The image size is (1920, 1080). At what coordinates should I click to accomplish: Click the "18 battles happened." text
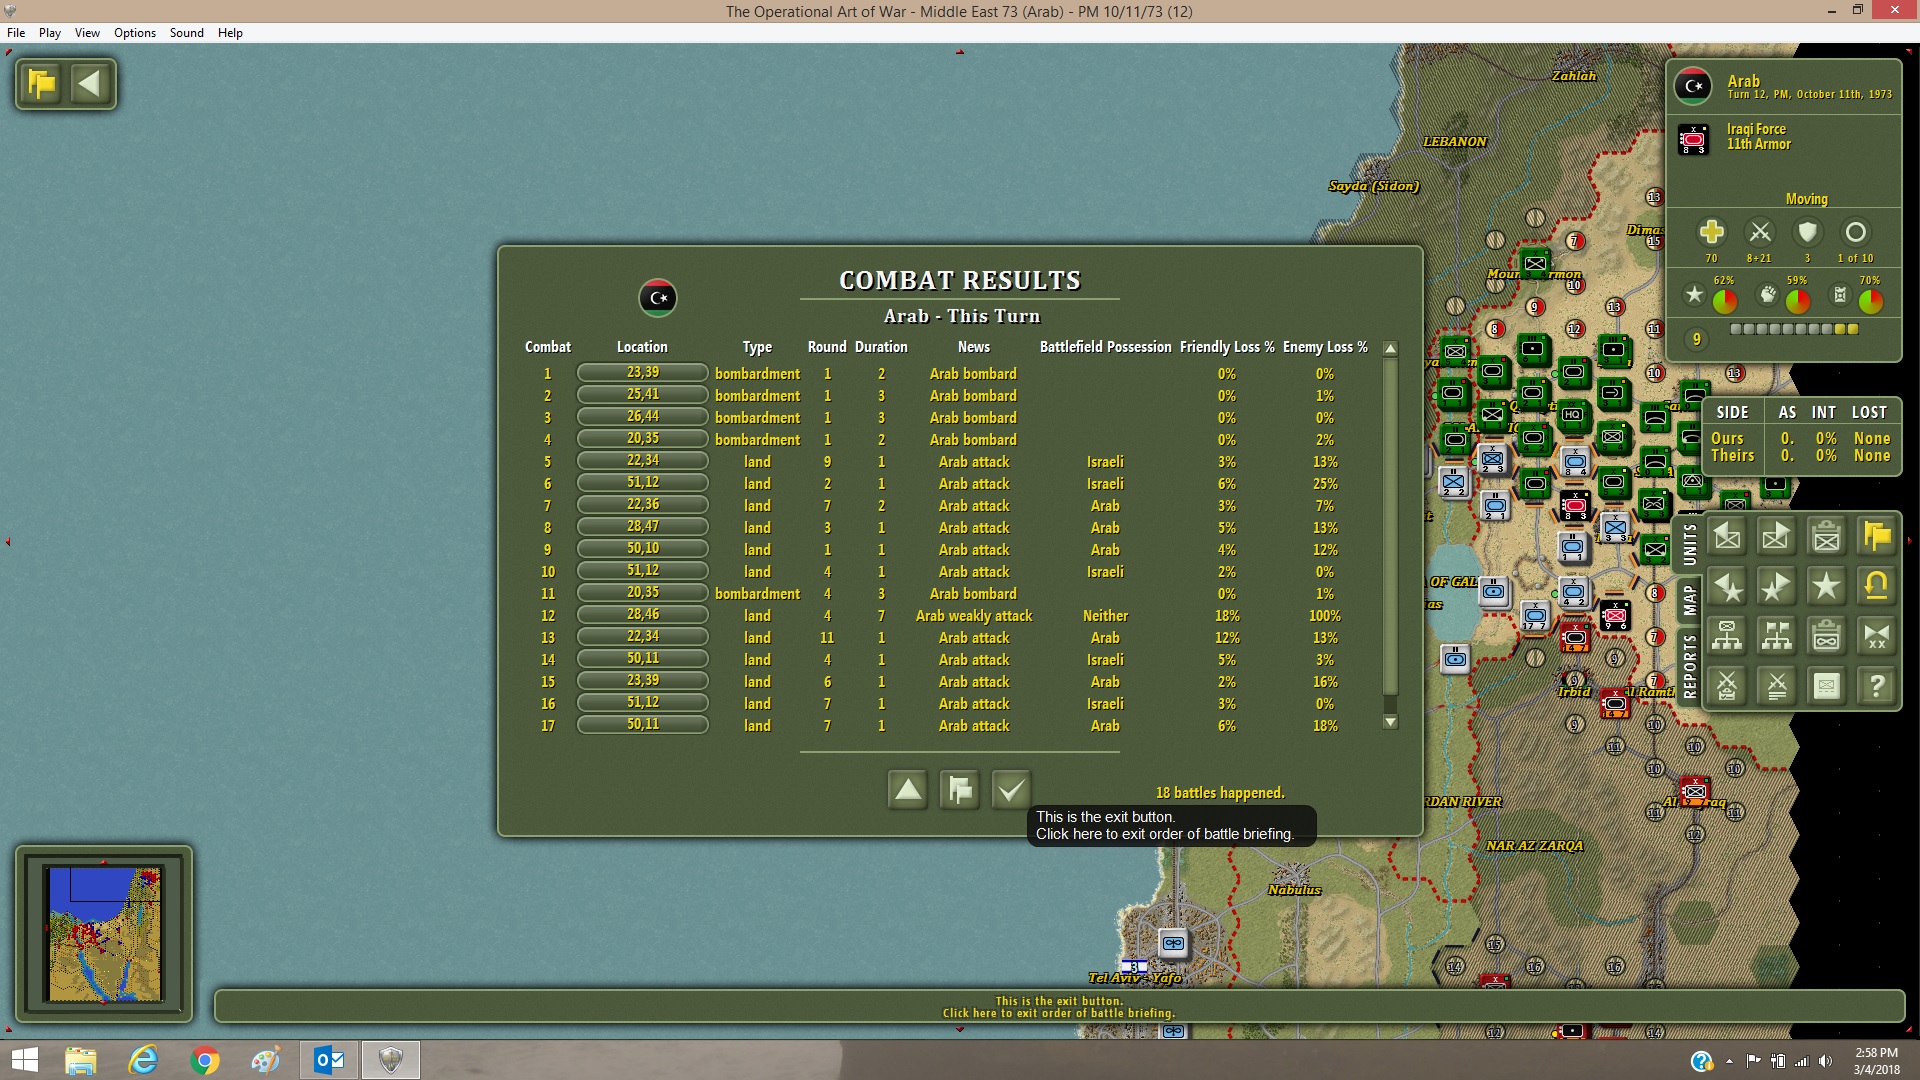[x=1220, y=793]
